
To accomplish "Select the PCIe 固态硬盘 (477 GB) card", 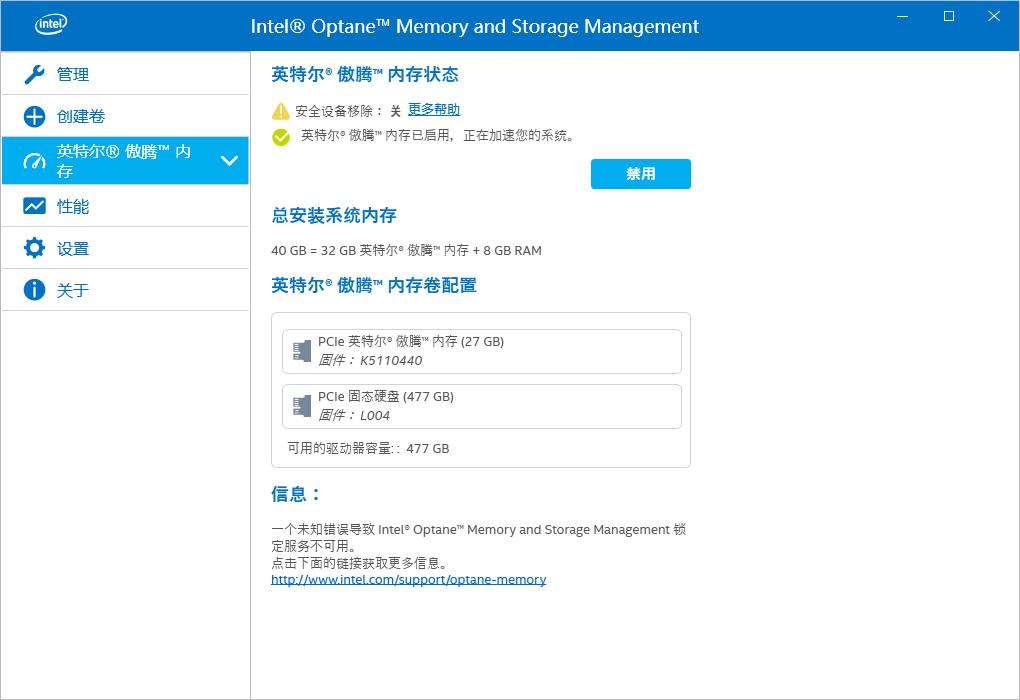I will (481, 407).
